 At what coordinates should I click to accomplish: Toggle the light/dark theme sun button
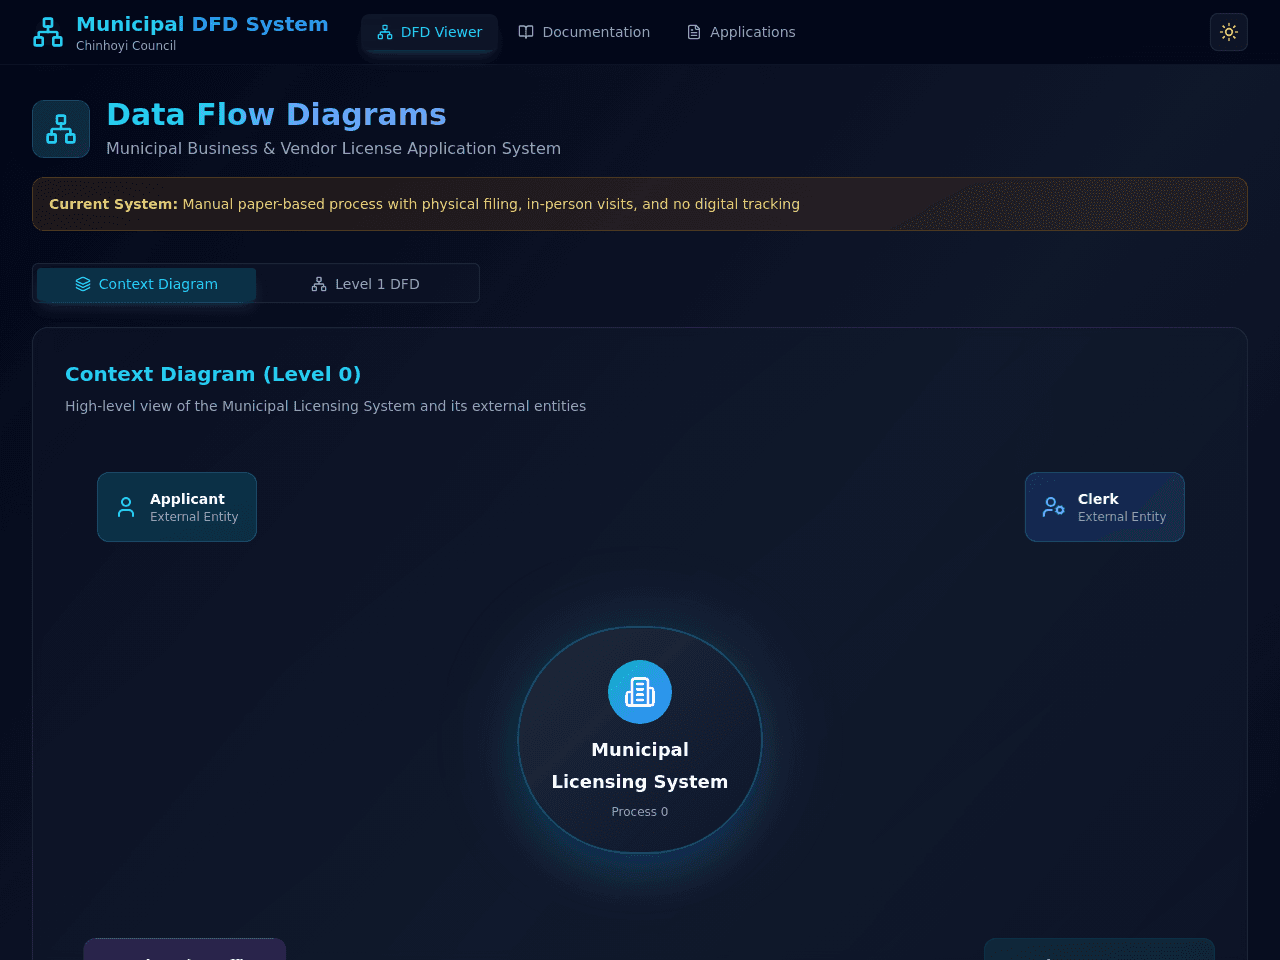pyautogui.click(x=1229, y=32)
